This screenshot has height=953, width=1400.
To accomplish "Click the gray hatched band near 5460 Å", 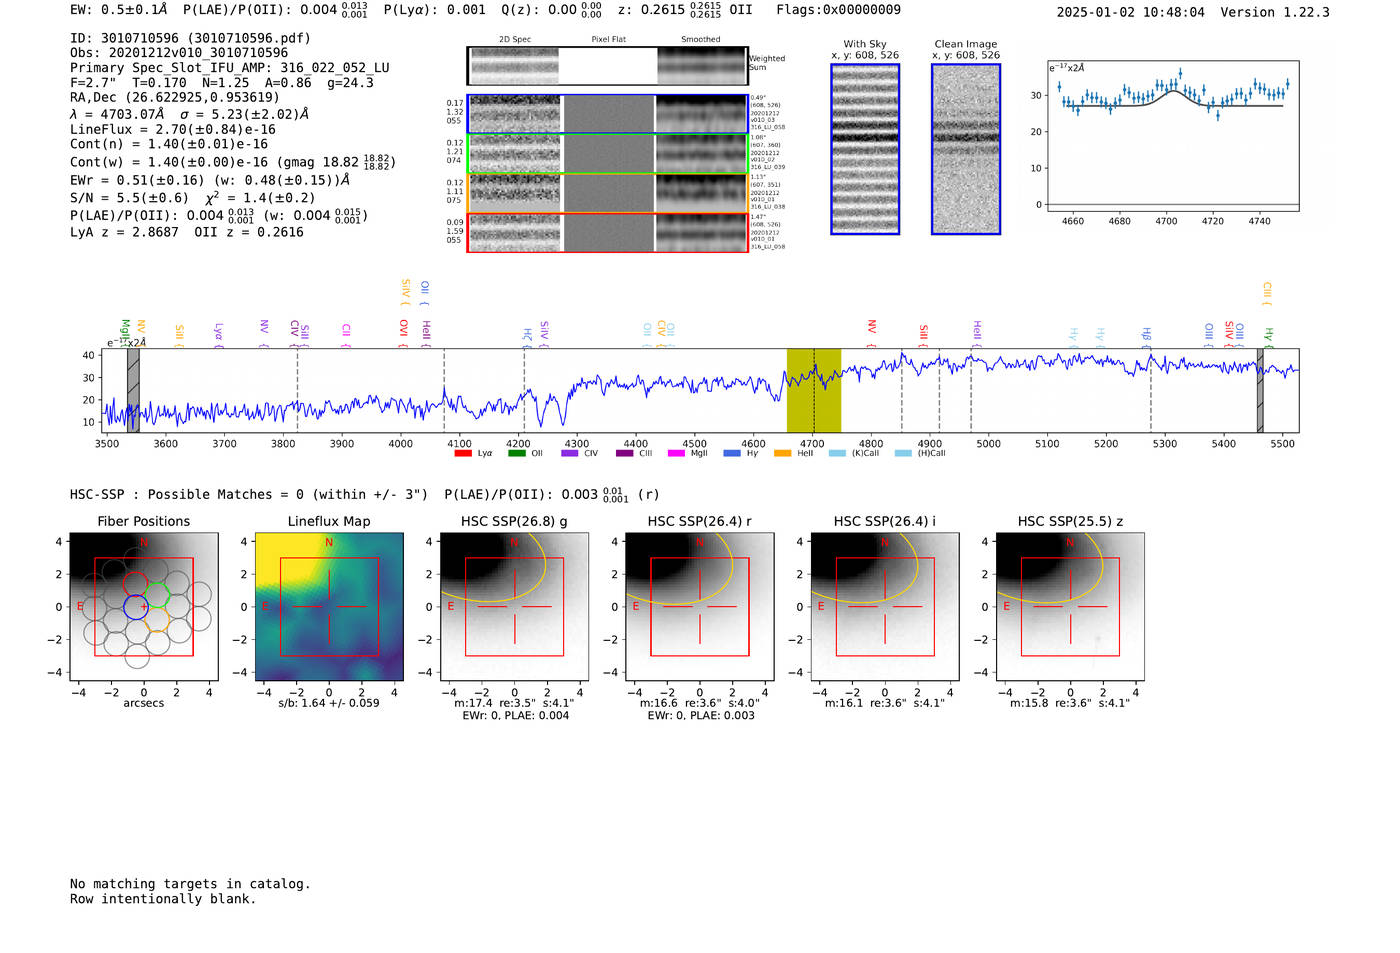I will (1260, 390).
